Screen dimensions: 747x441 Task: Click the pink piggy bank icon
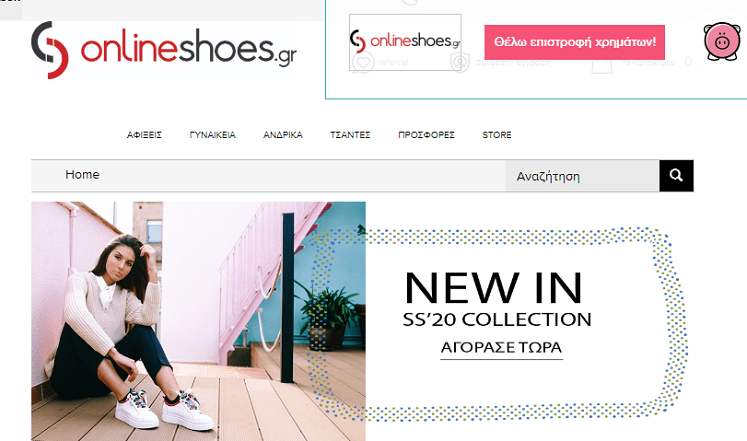pyautogui.click(x=722, y=41)
